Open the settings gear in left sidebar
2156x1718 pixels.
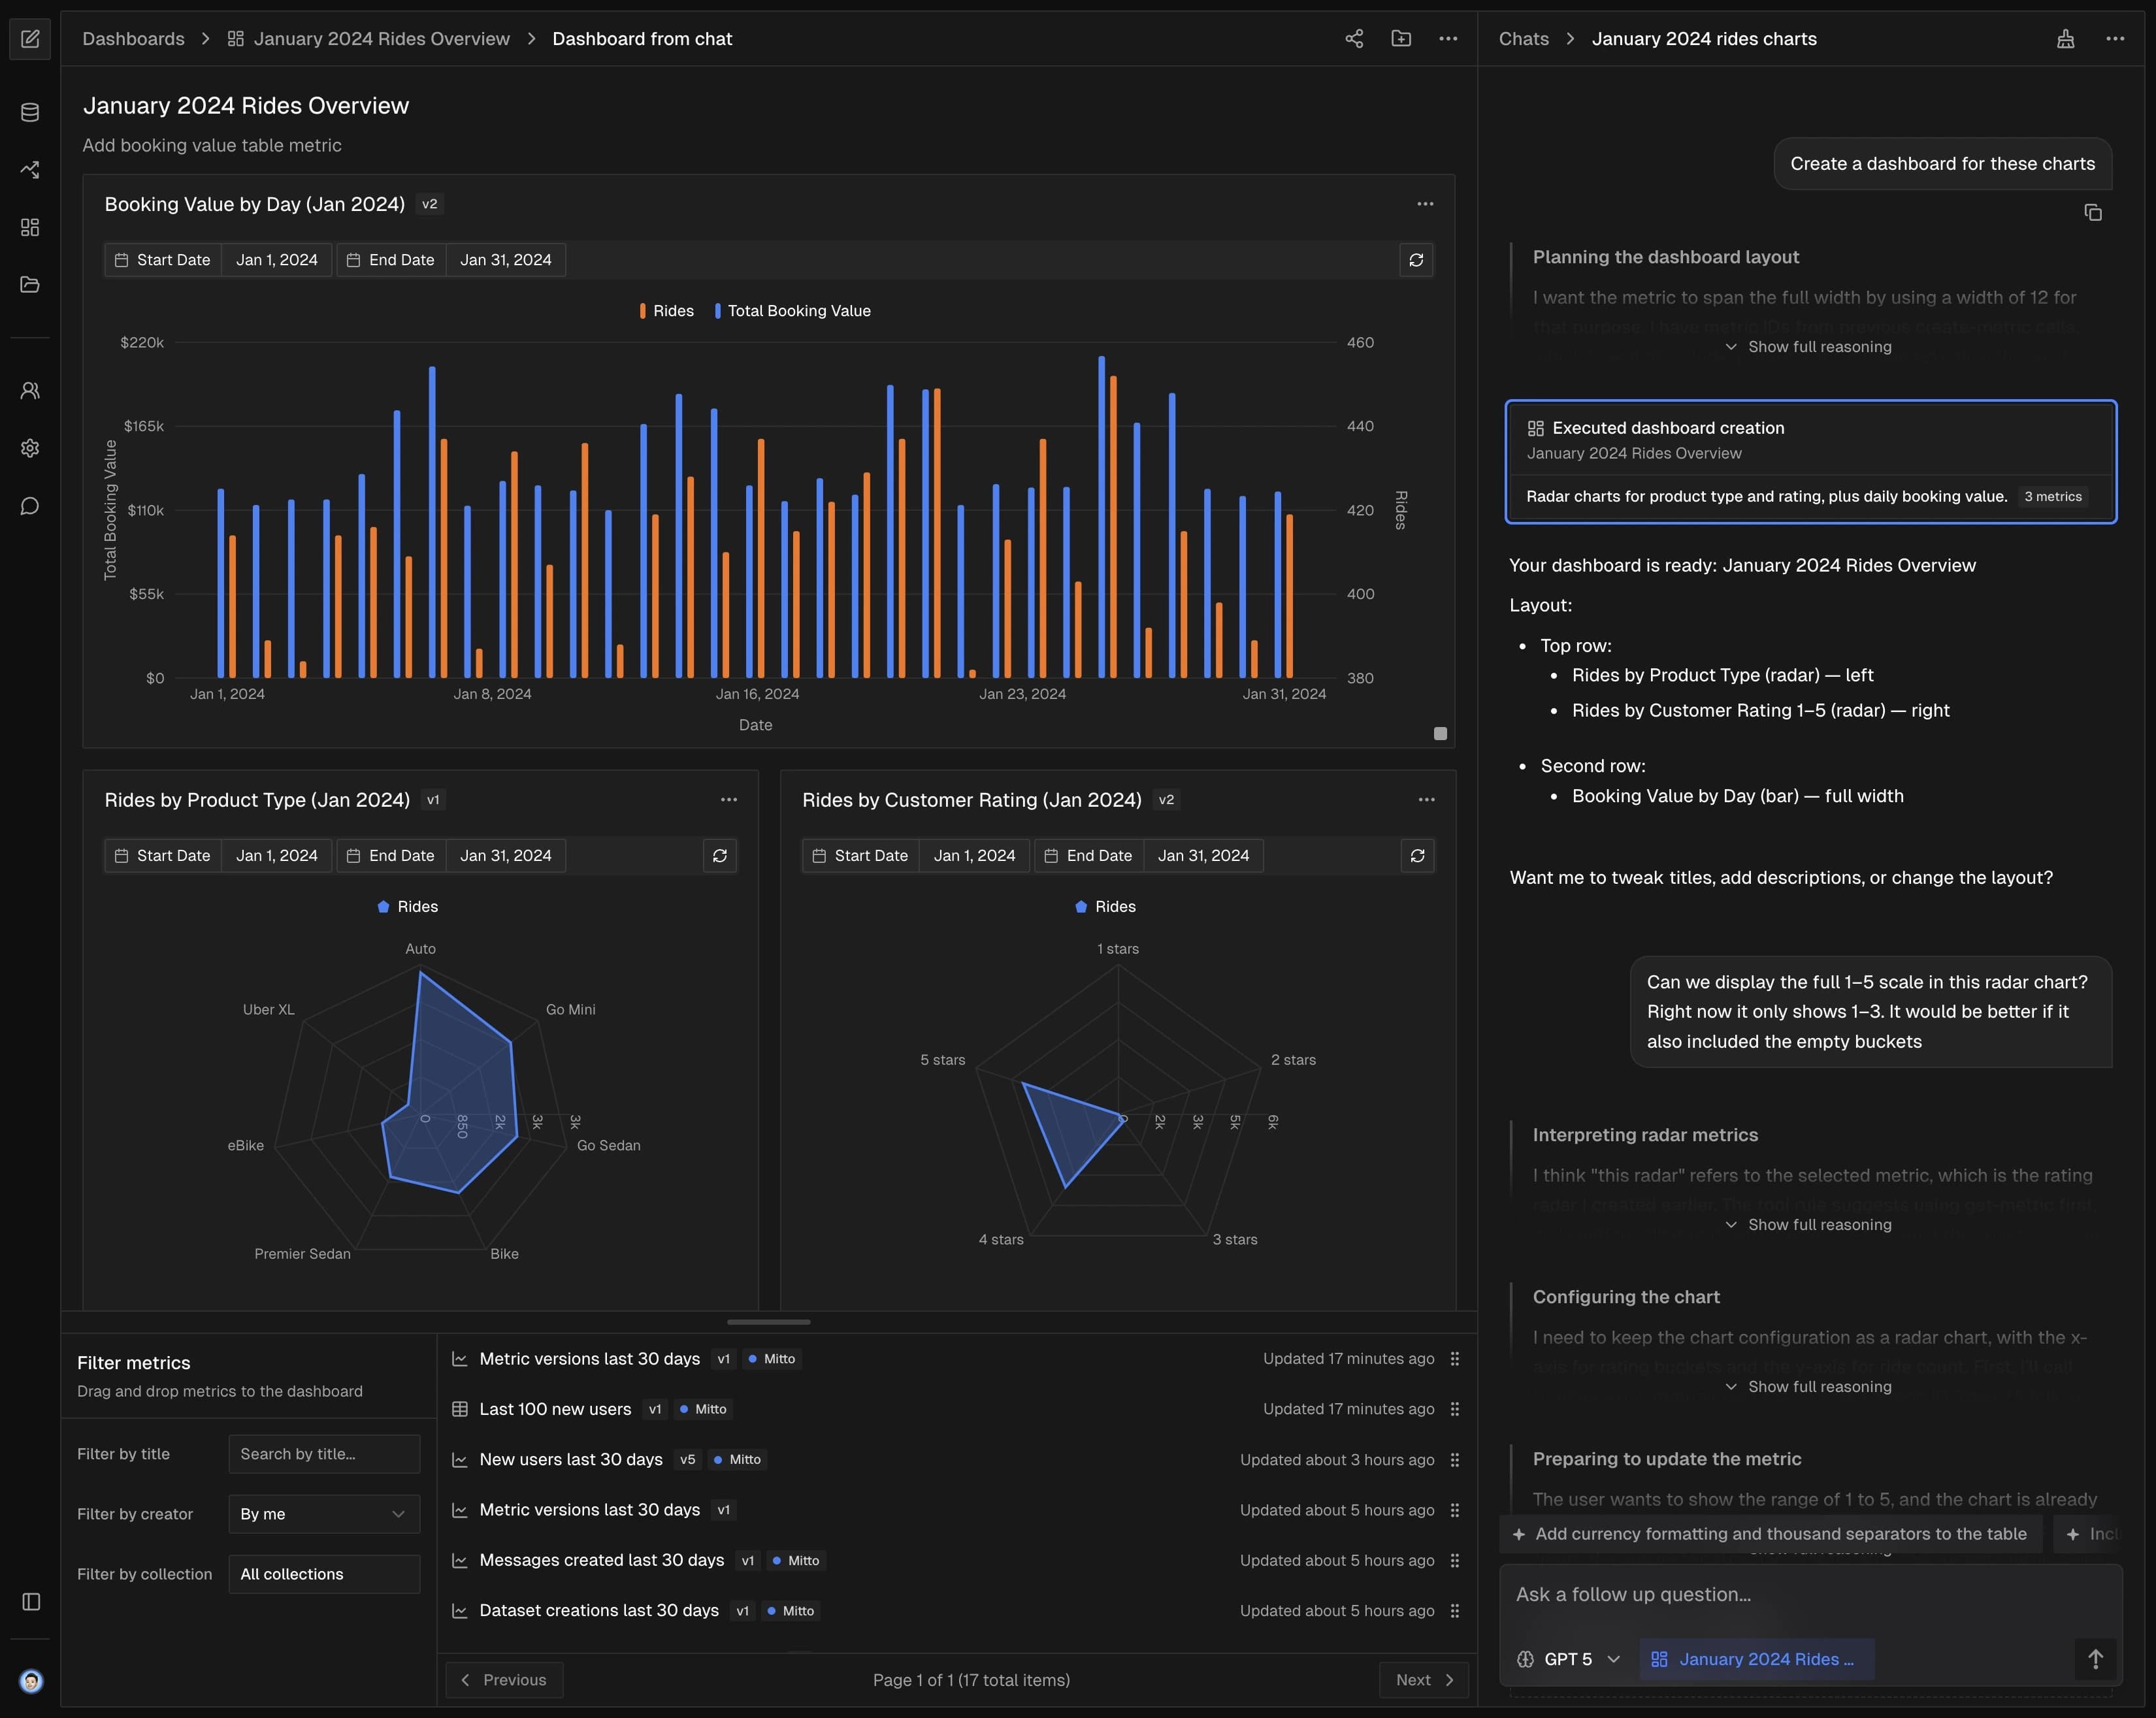(x=30, y=448)
